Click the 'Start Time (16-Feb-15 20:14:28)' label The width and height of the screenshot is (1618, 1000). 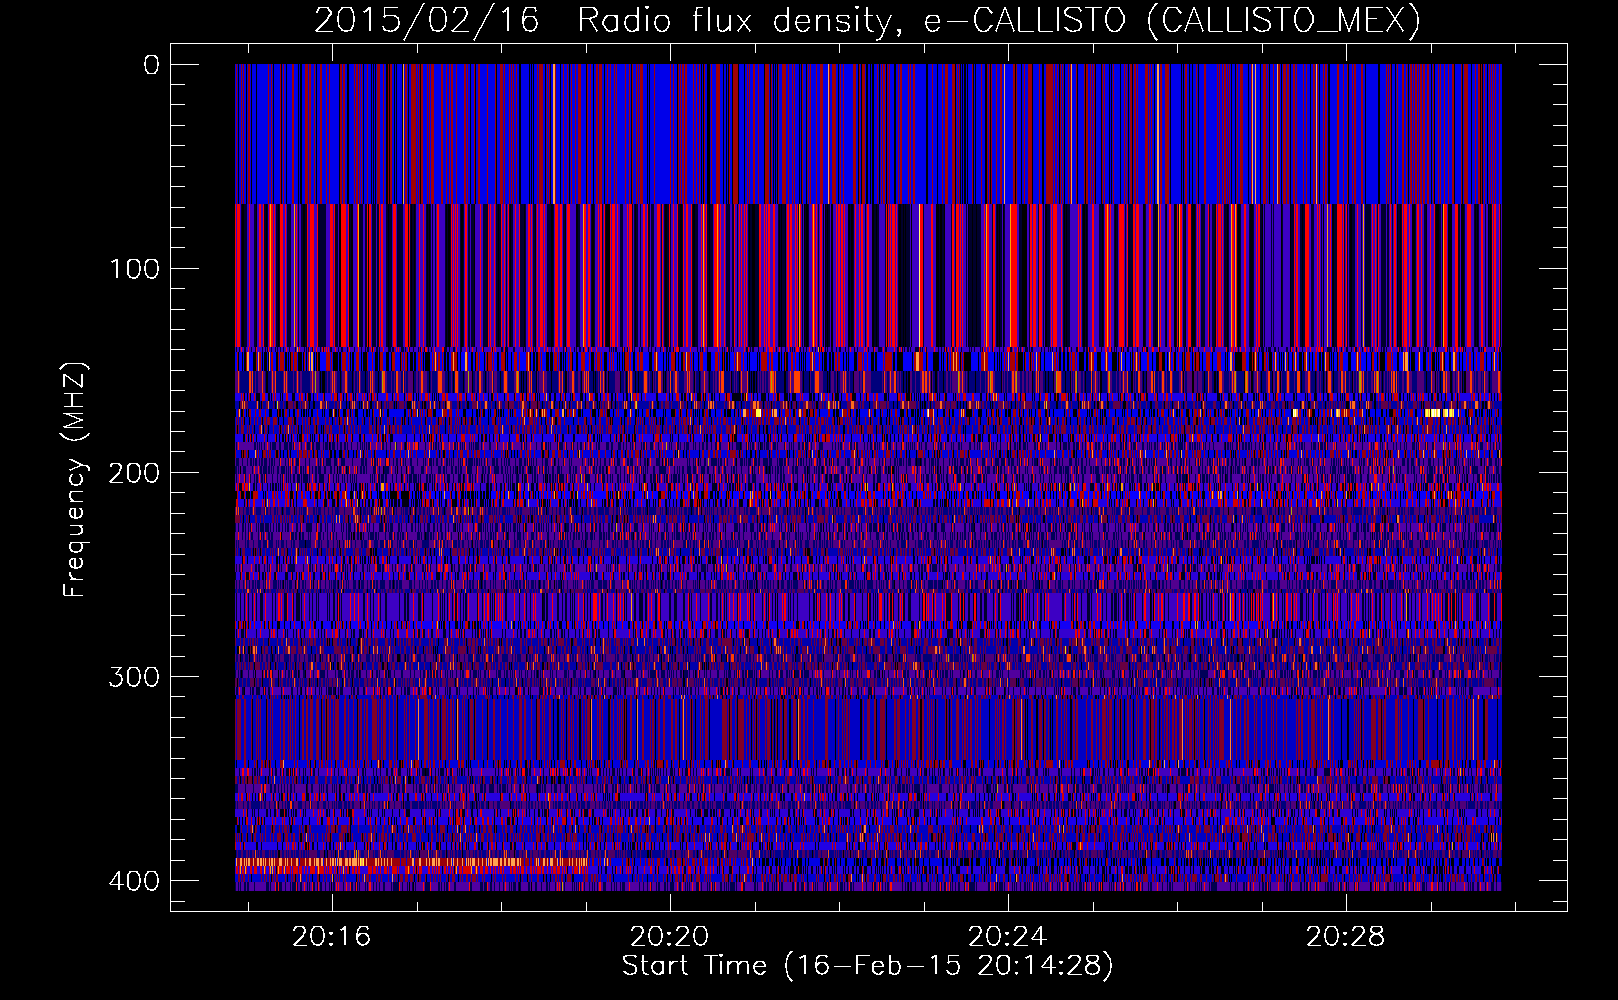pyautogui.click(x=867, y=966)
